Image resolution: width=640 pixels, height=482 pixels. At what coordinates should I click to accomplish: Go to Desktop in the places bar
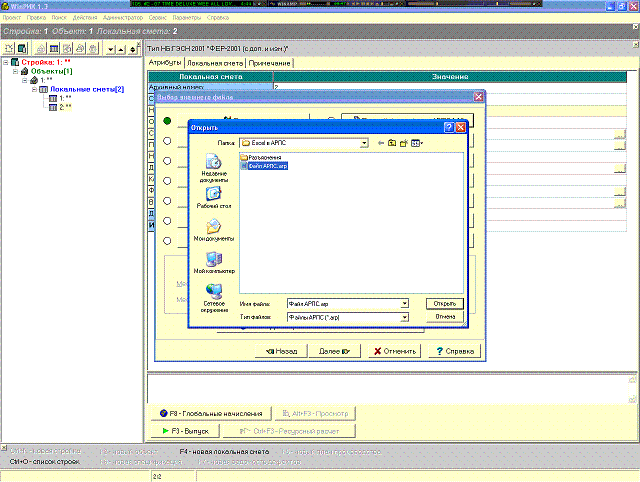coord(215,198)
